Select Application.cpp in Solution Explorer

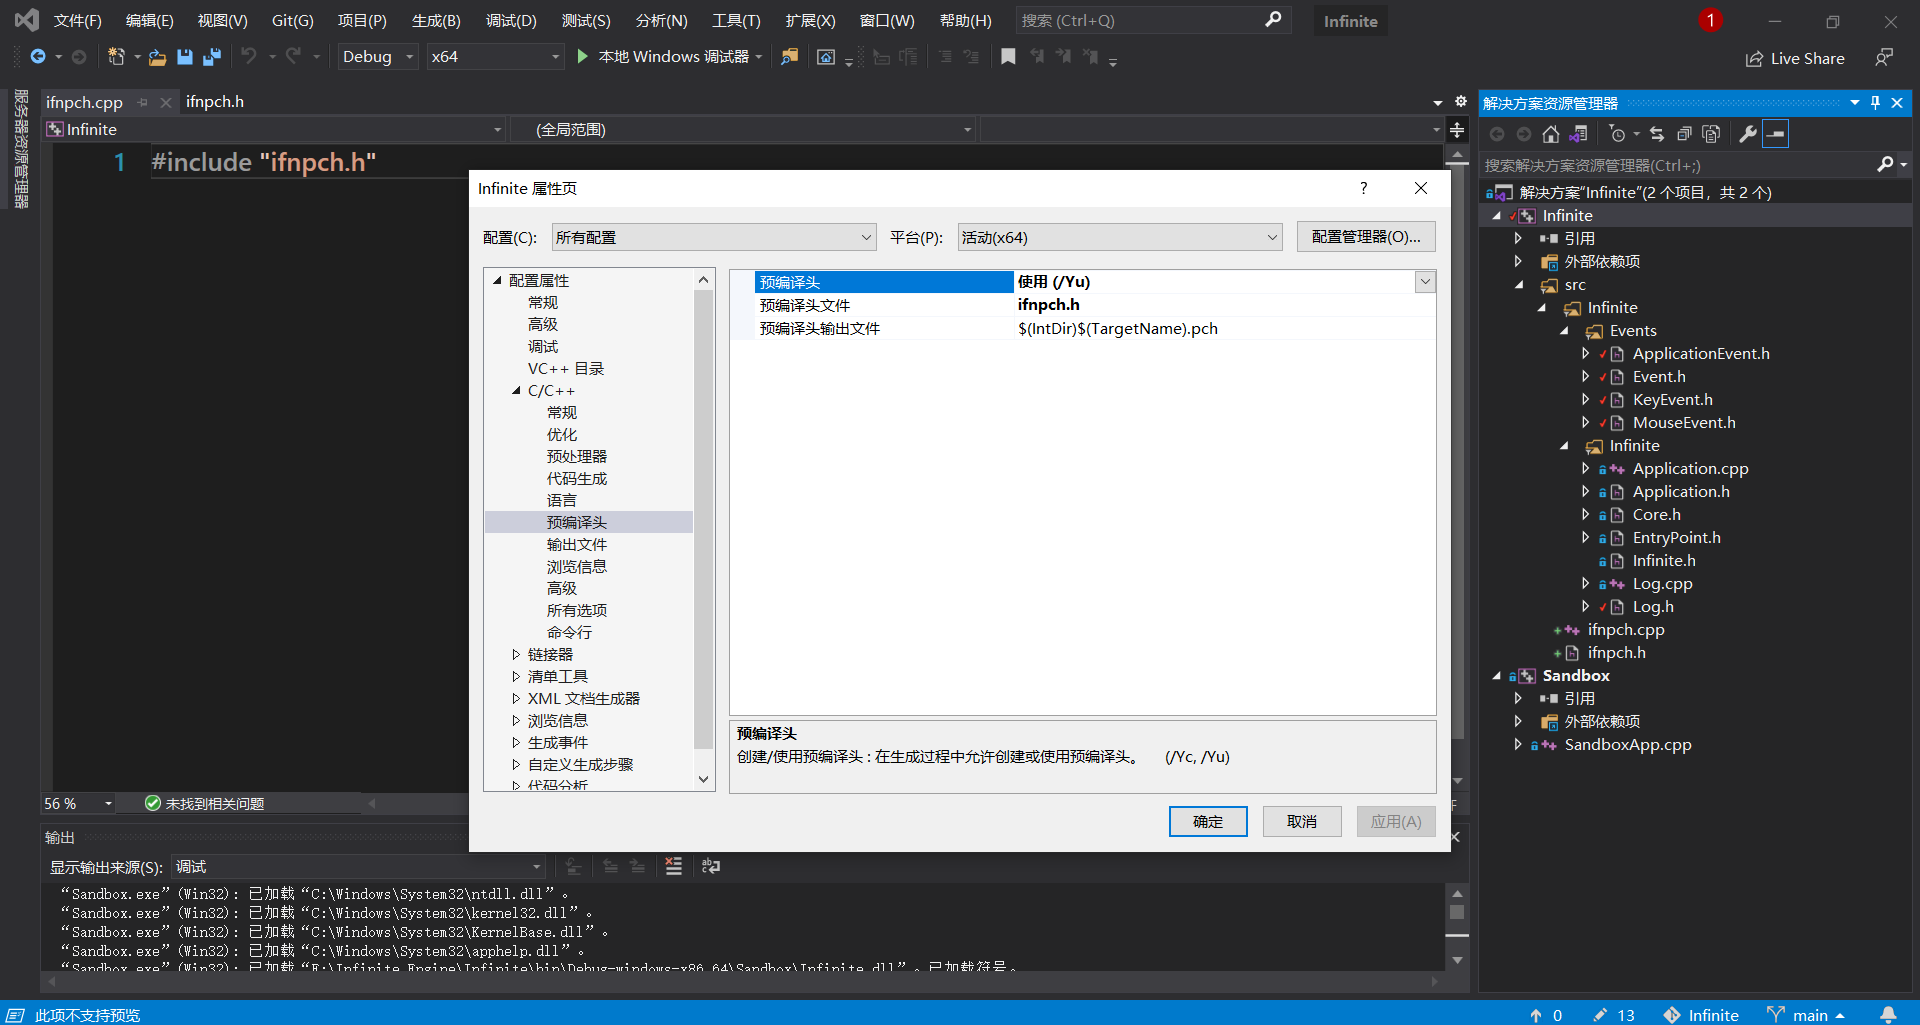[x=1691, y=469]
